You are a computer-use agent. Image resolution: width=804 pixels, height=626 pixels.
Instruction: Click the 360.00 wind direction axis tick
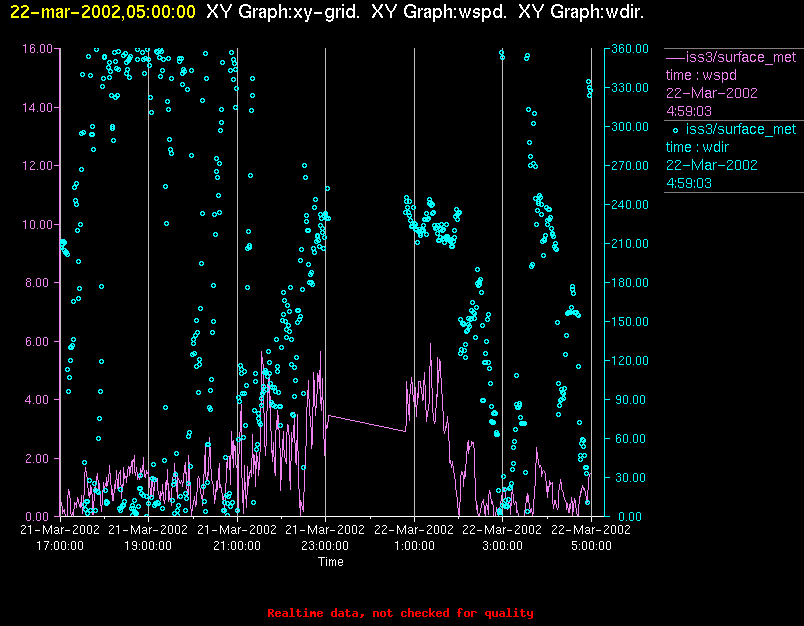pyautogui.click(x=630, y=49)
